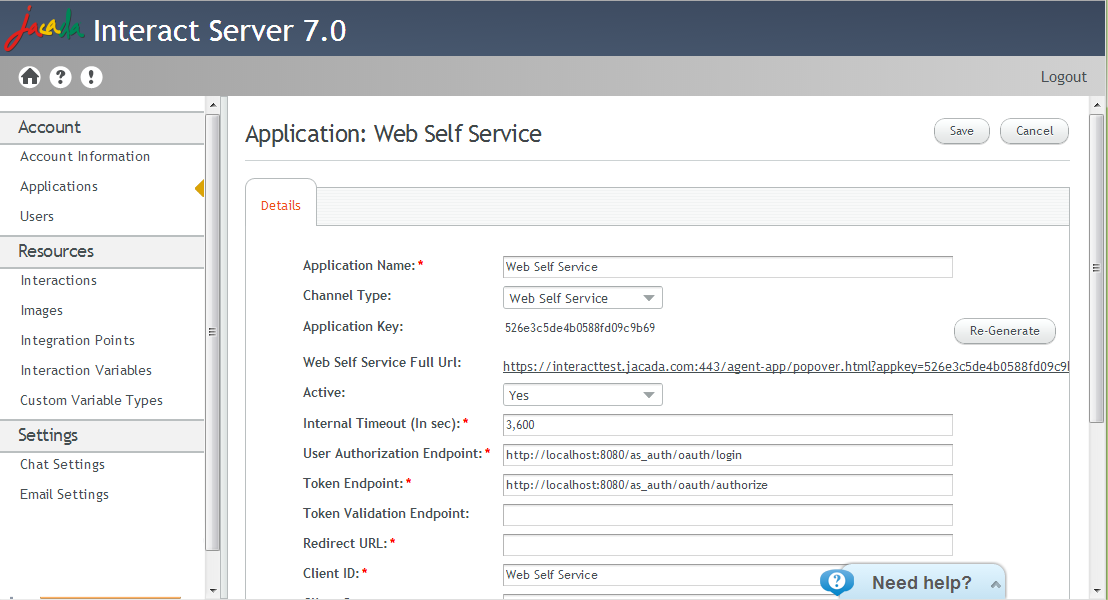1108x600 pixels.
Task: Select the application key value text
Action: pos(579,328)
